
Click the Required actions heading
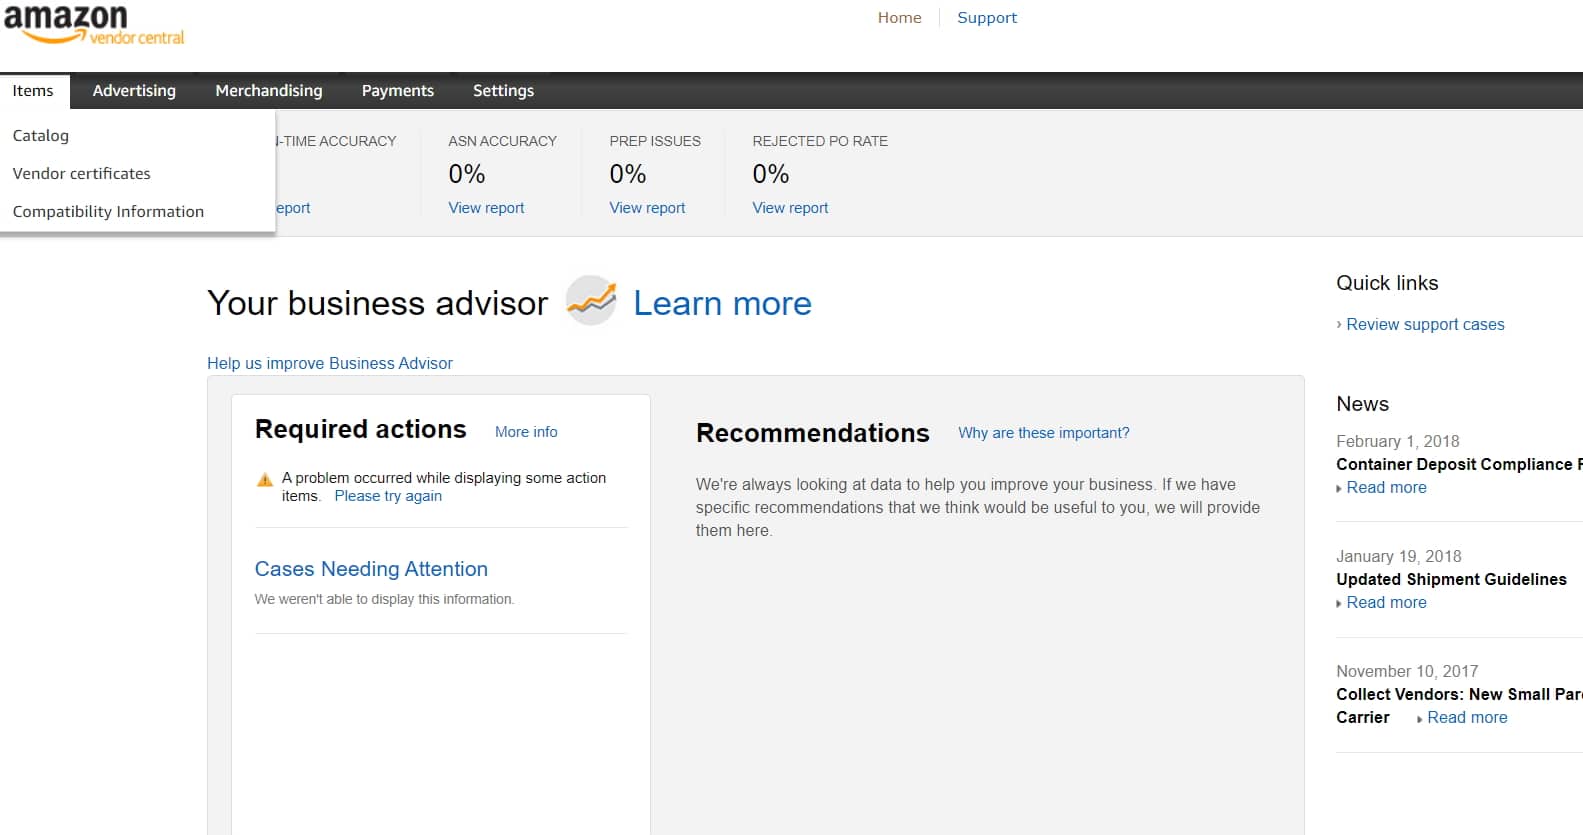pos(360,429)
